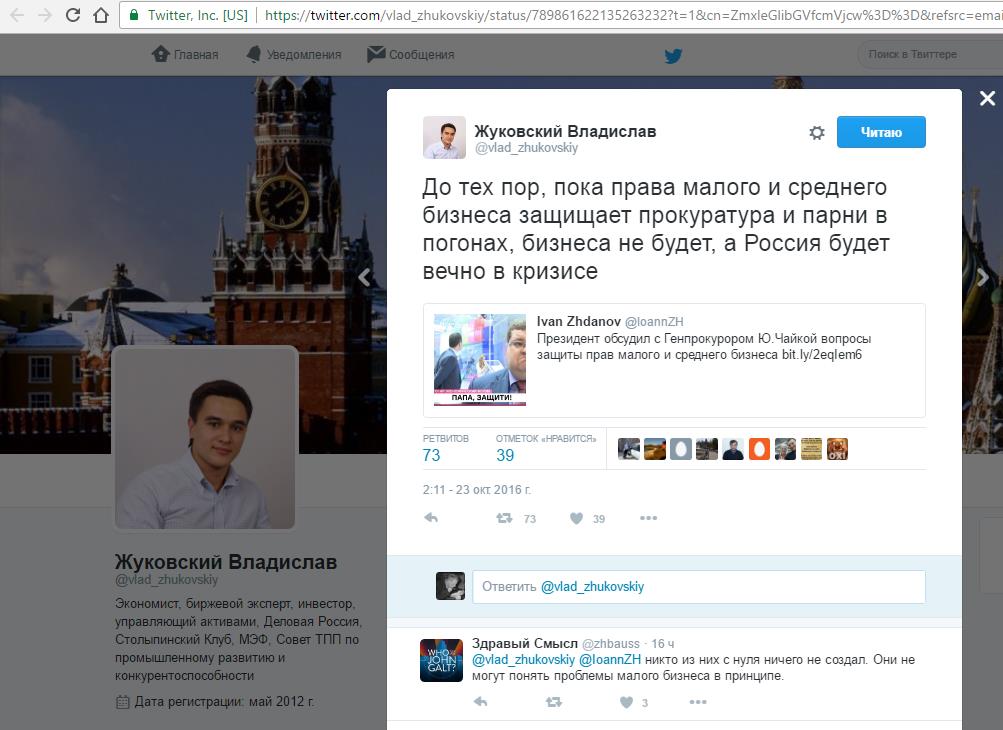Open the quoted Ivan Zhdanov tweet image
The image size is (1003, 730).
(x=480, y=360)
